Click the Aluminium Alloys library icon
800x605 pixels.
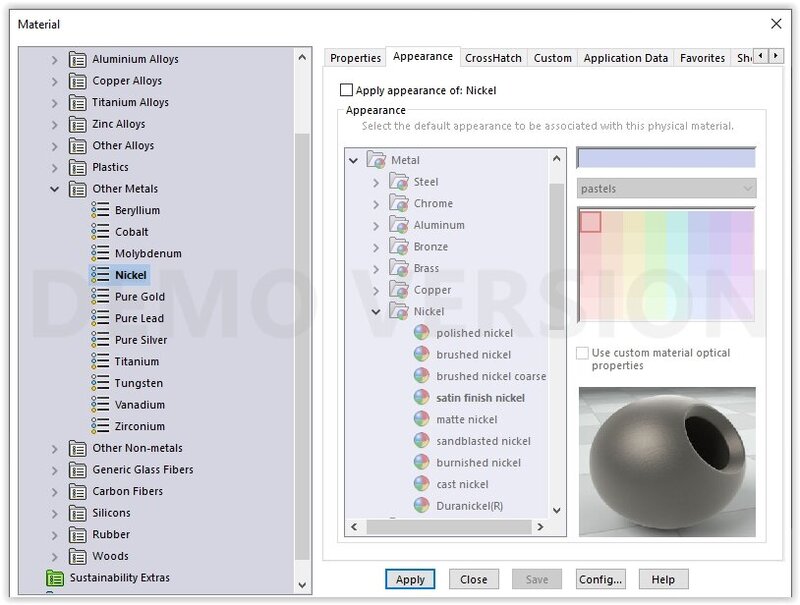pos(78,59)
